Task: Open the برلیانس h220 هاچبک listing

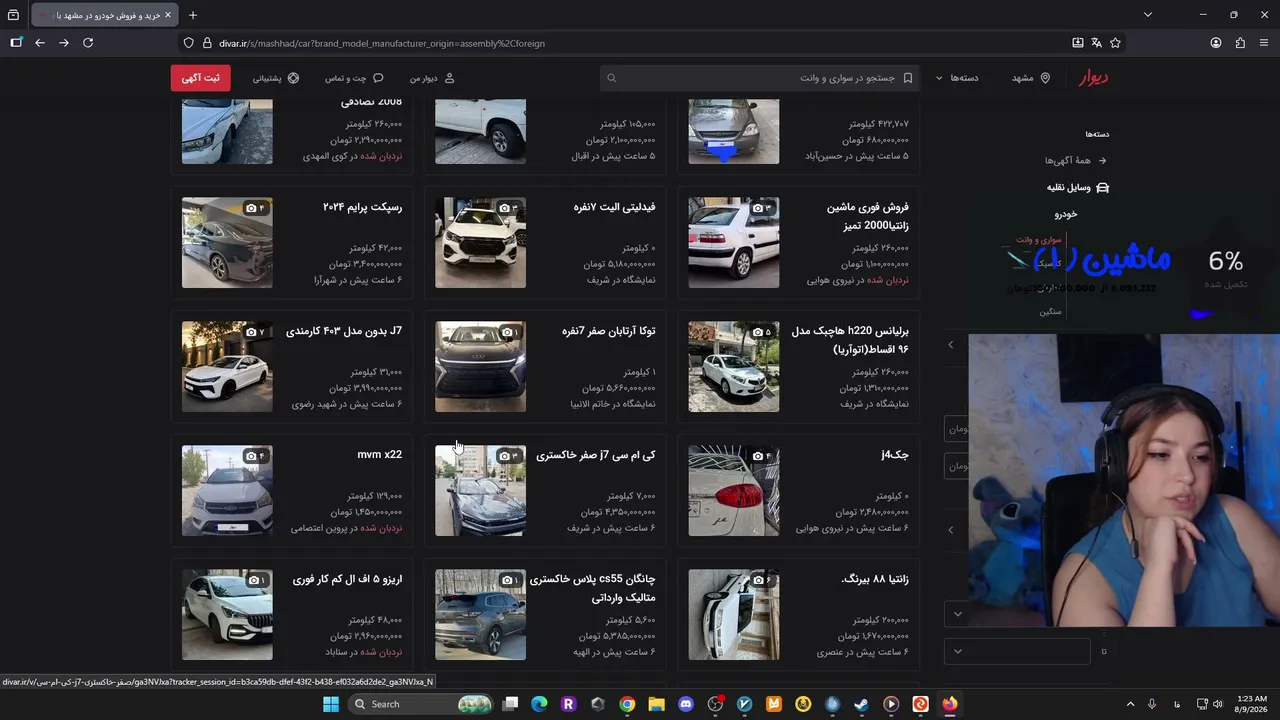Action: [x=798, y=367]
